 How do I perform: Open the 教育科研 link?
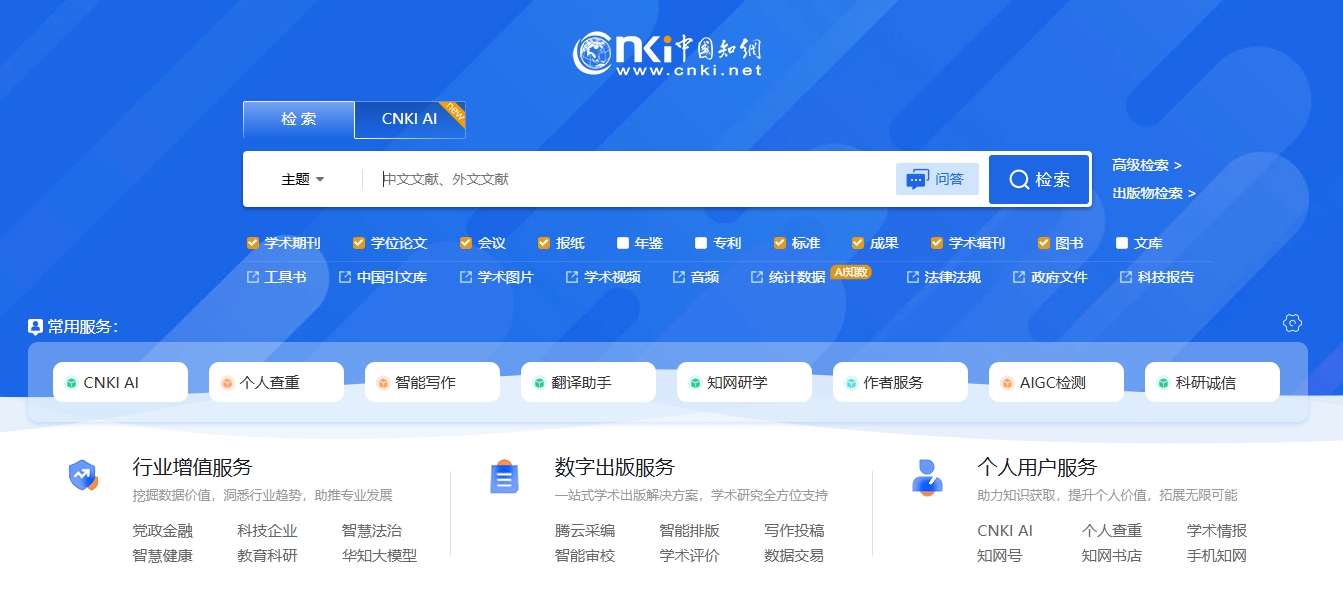[x=267, y=556]
